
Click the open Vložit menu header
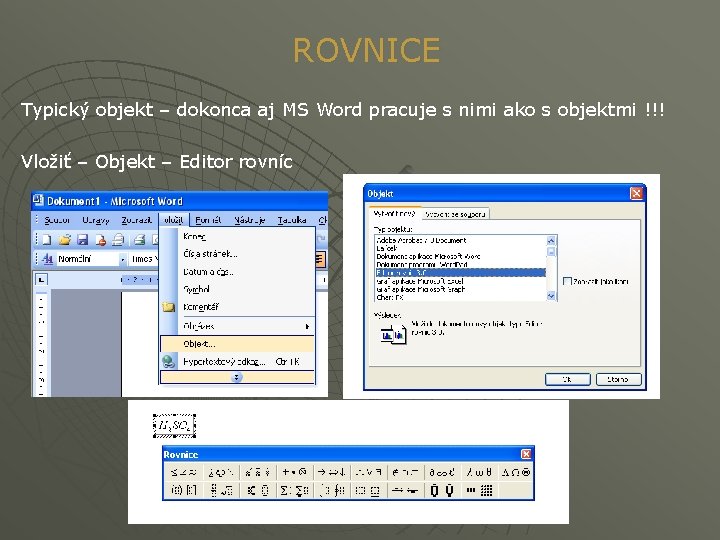[x=174, y=220]
